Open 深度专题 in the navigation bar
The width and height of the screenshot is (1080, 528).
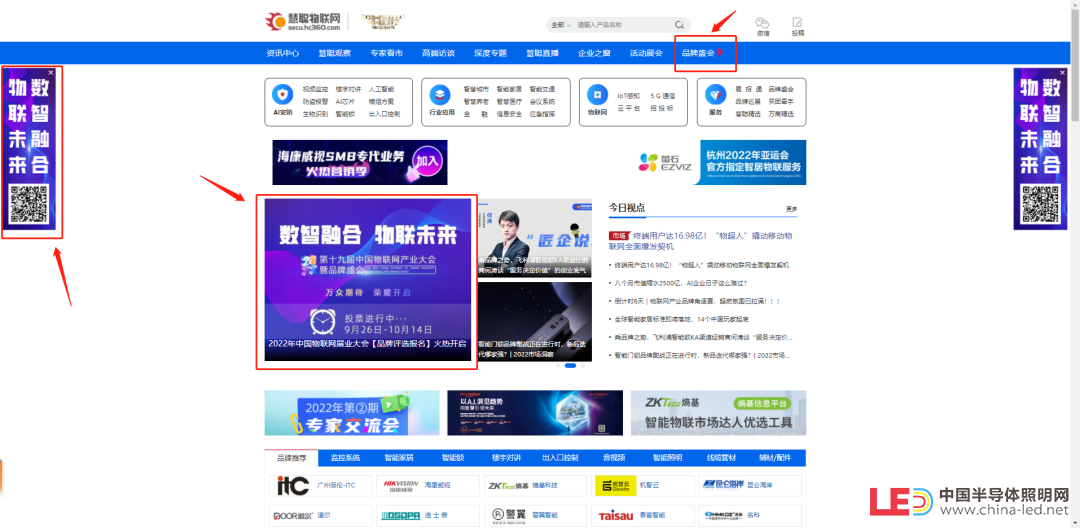pos(490,53)
